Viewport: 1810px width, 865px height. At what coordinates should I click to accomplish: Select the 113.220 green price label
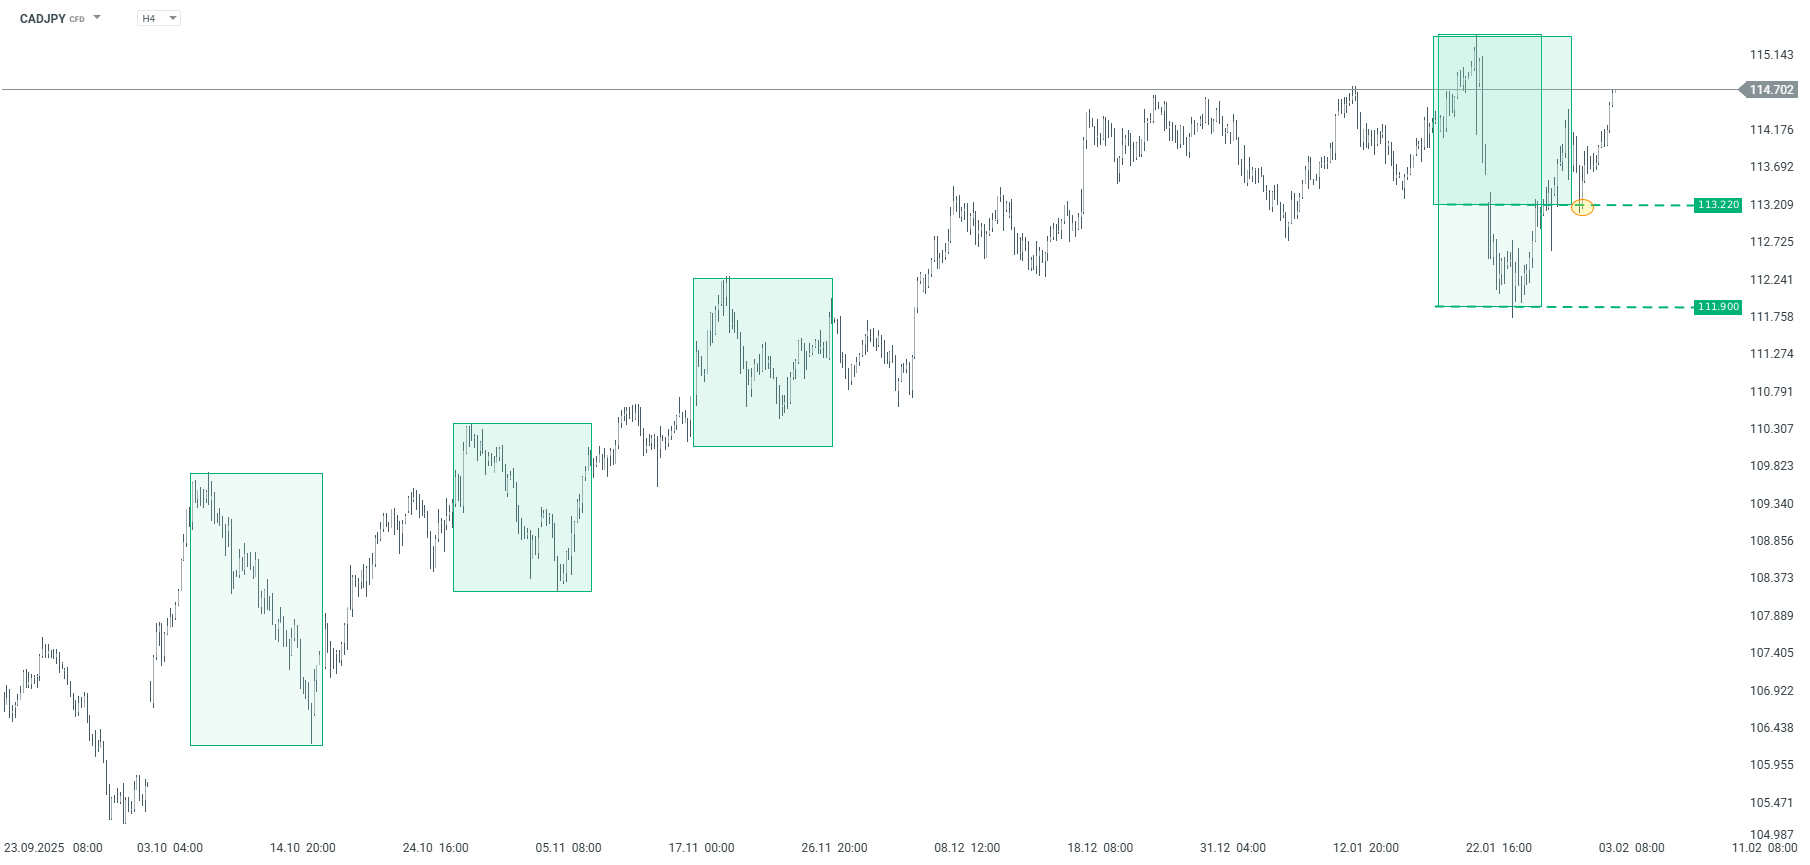(1718, 205)
